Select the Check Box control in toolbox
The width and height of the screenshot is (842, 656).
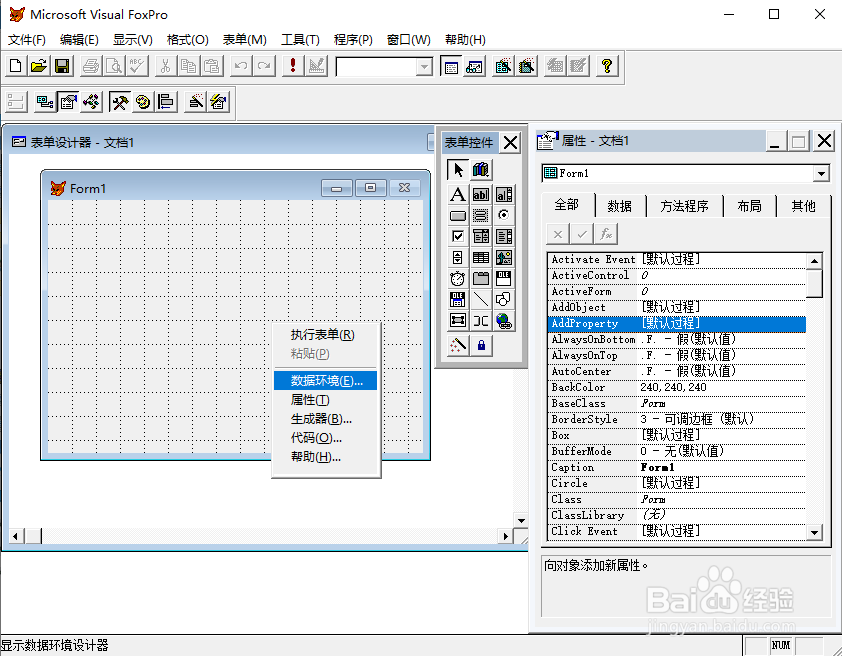click(x=458, y=237)
